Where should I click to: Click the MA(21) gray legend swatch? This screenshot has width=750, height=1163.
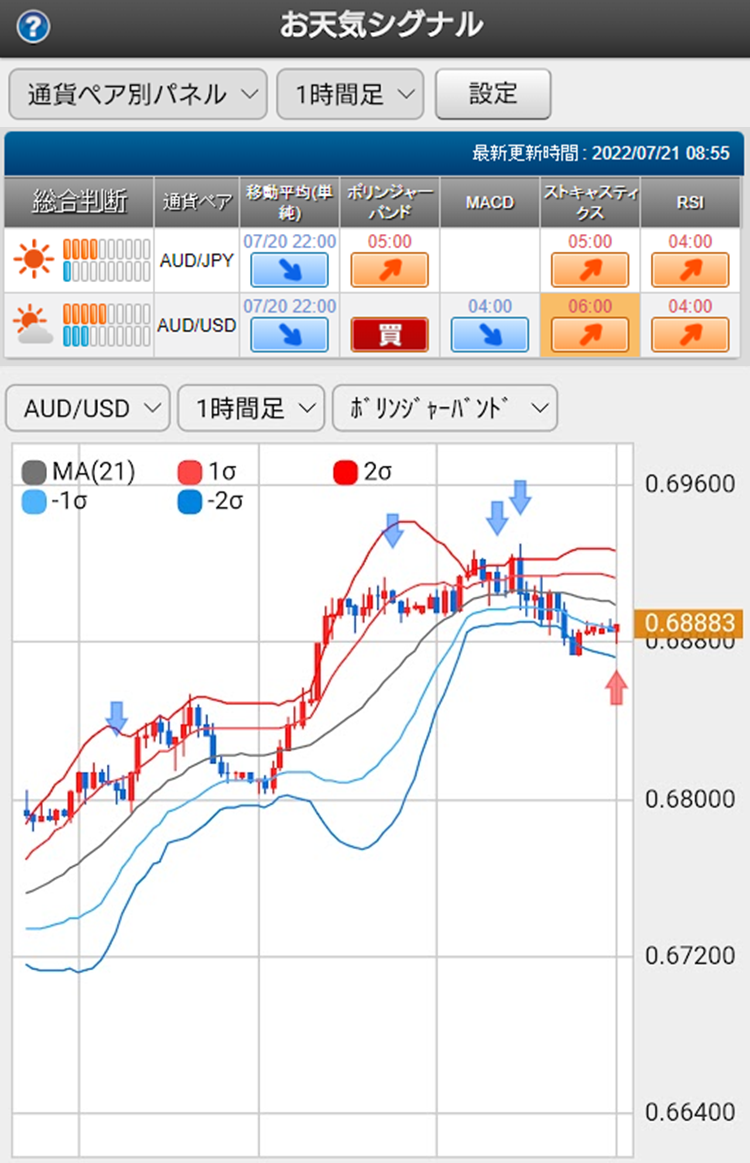34,472
